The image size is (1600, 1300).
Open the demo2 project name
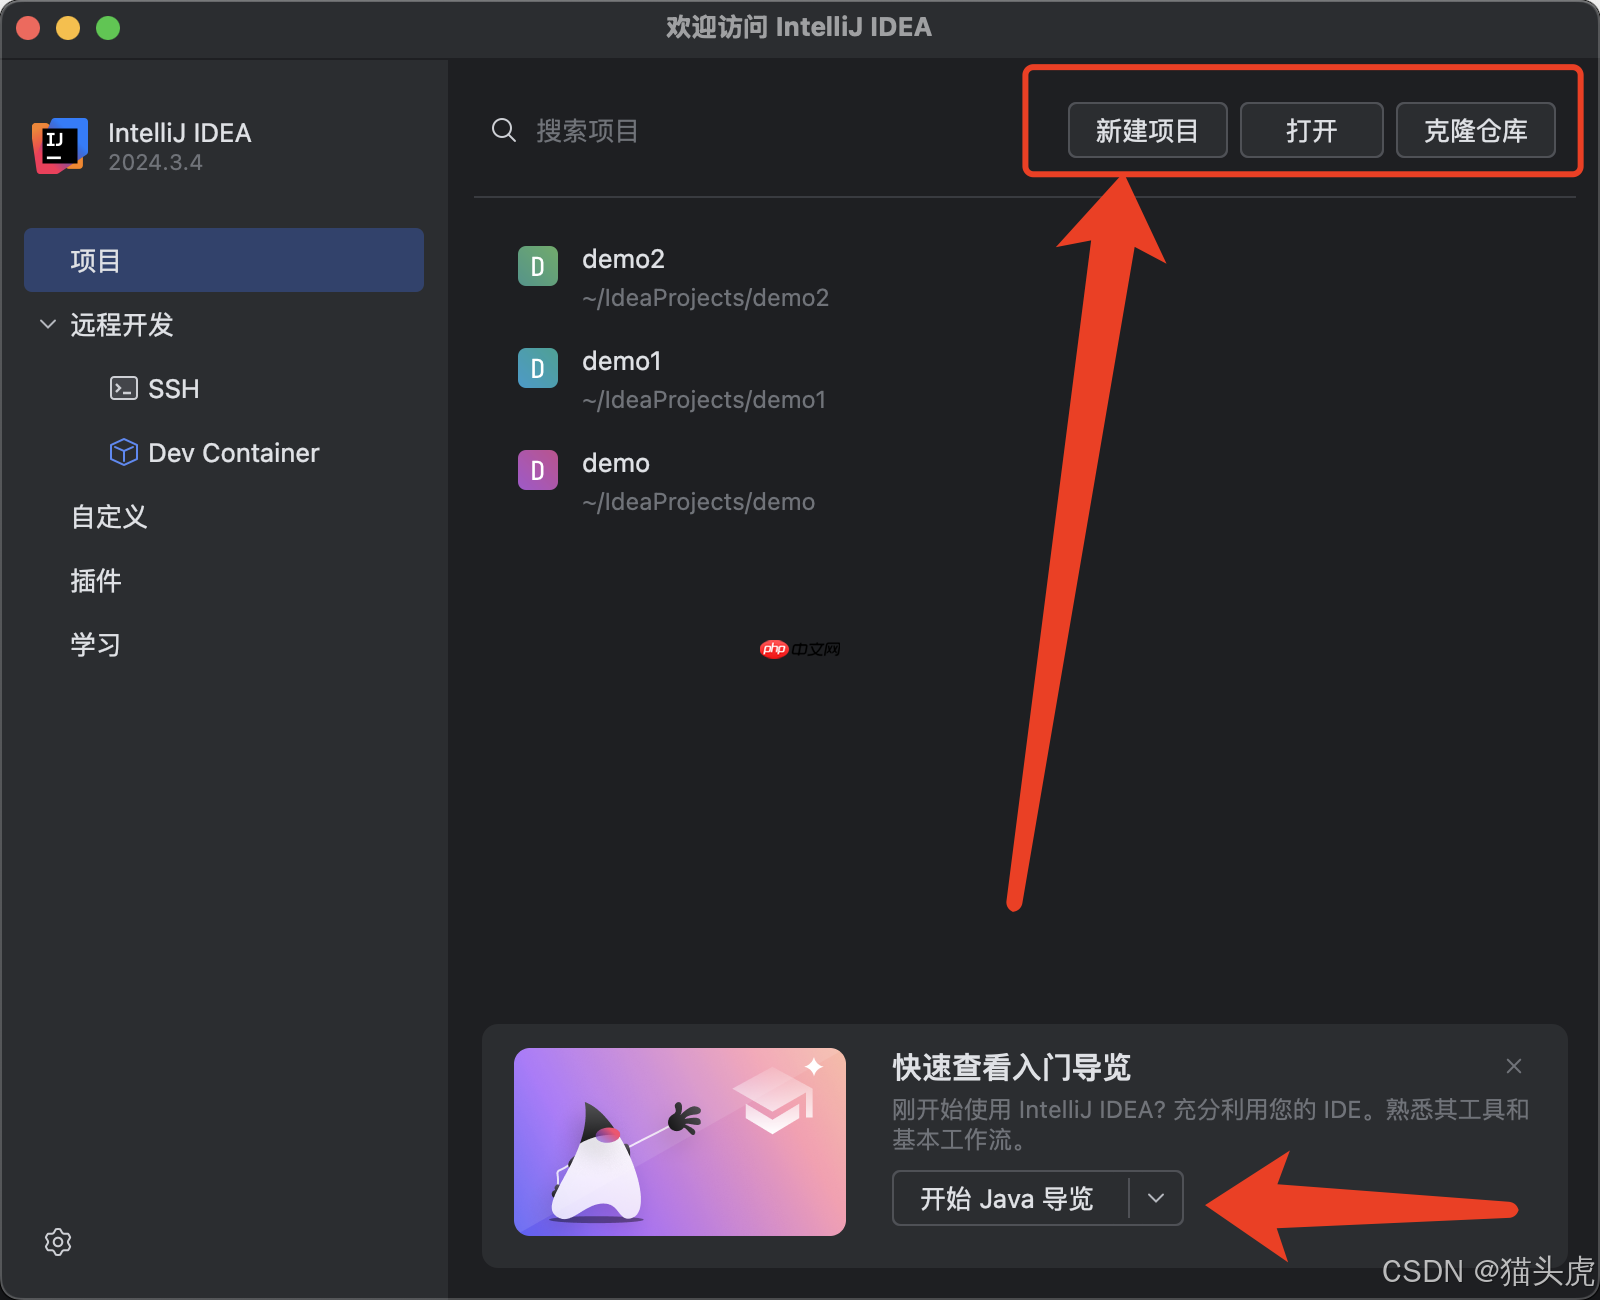point(624,259)
